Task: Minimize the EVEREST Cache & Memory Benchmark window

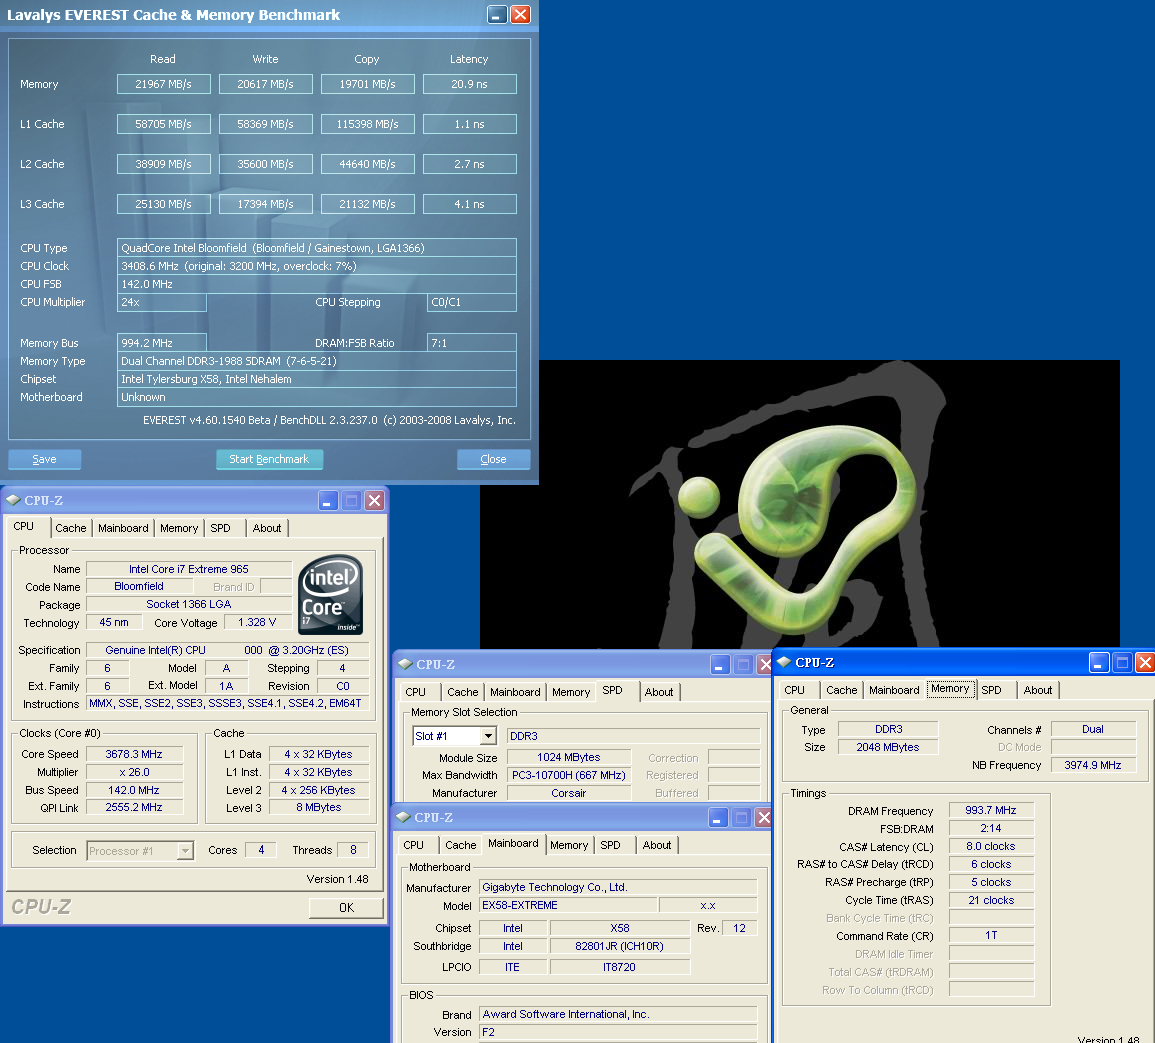Action: tap(497, 14)
